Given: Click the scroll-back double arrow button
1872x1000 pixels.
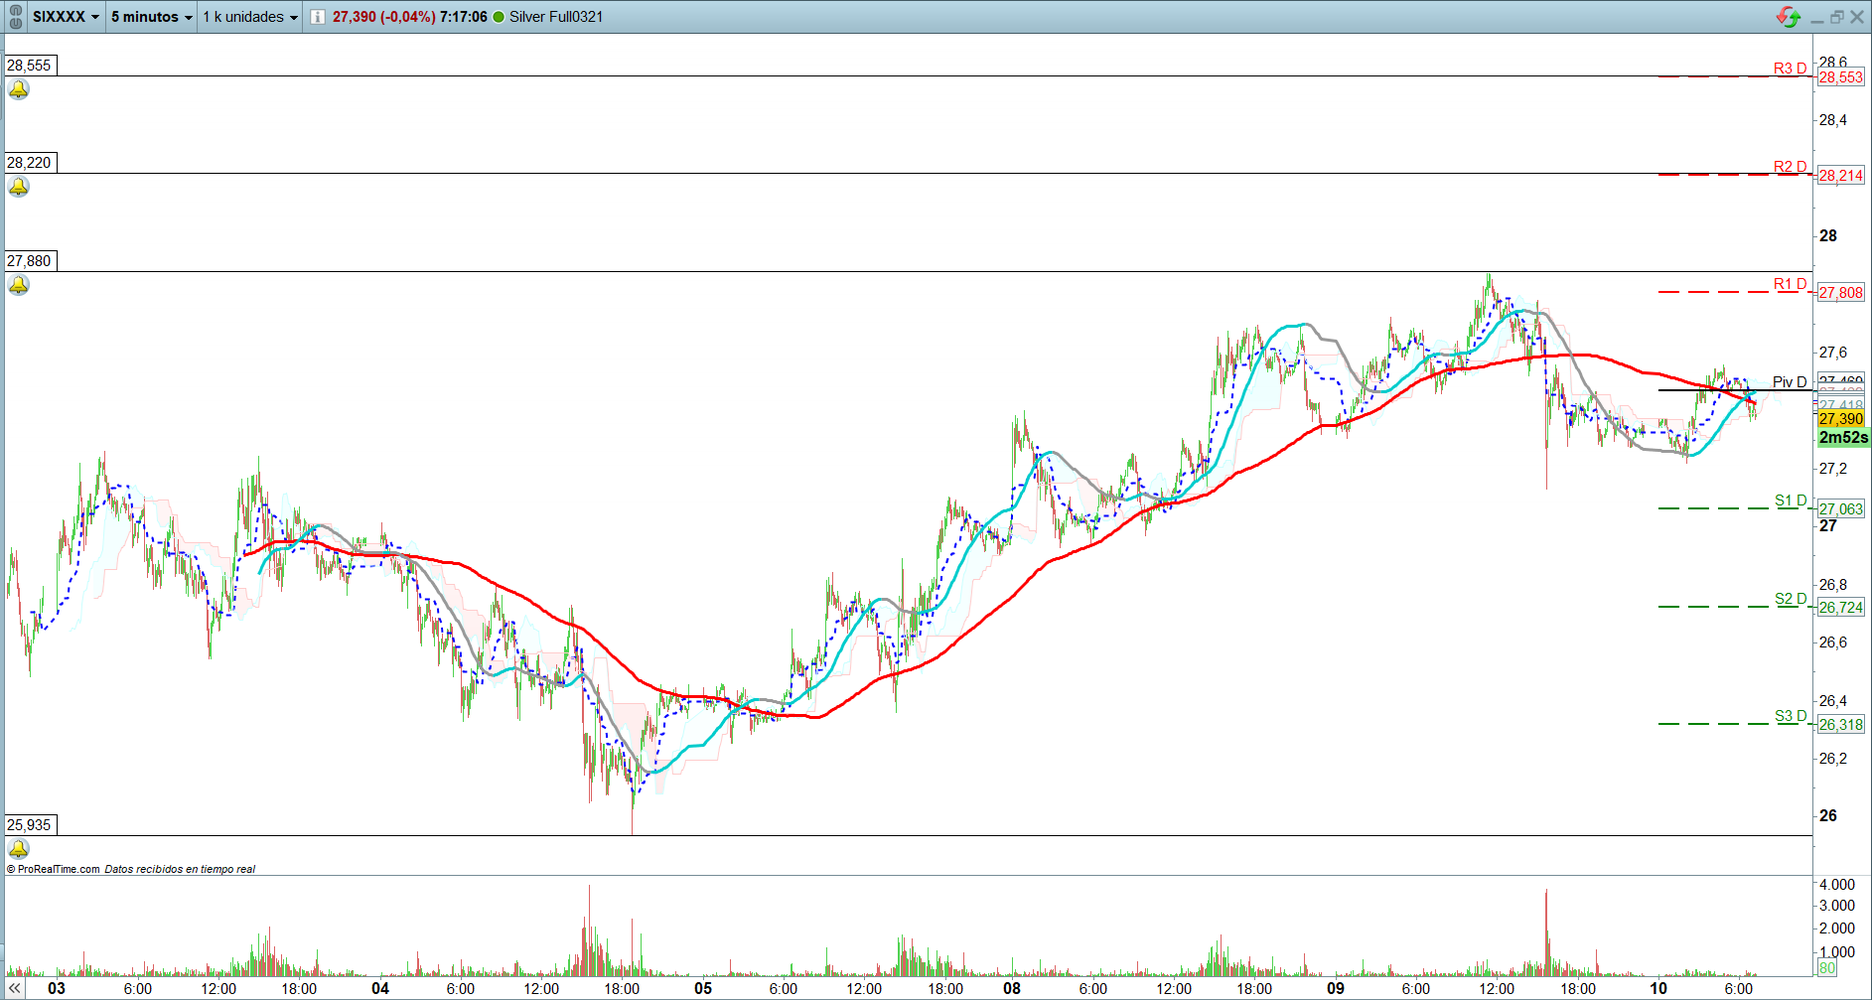Looking at the screenshot, I should point(14,988).
